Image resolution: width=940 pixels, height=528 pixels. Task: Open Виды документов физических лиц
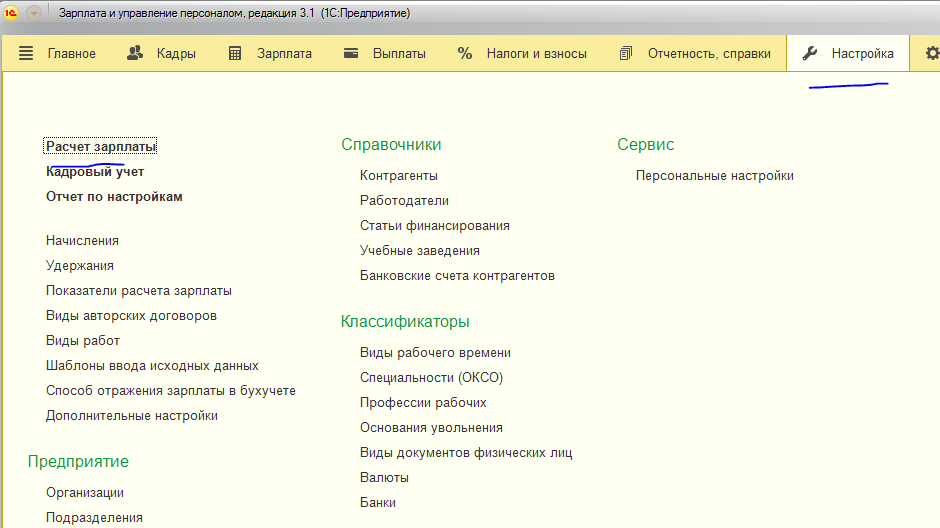tap(466, 452)
